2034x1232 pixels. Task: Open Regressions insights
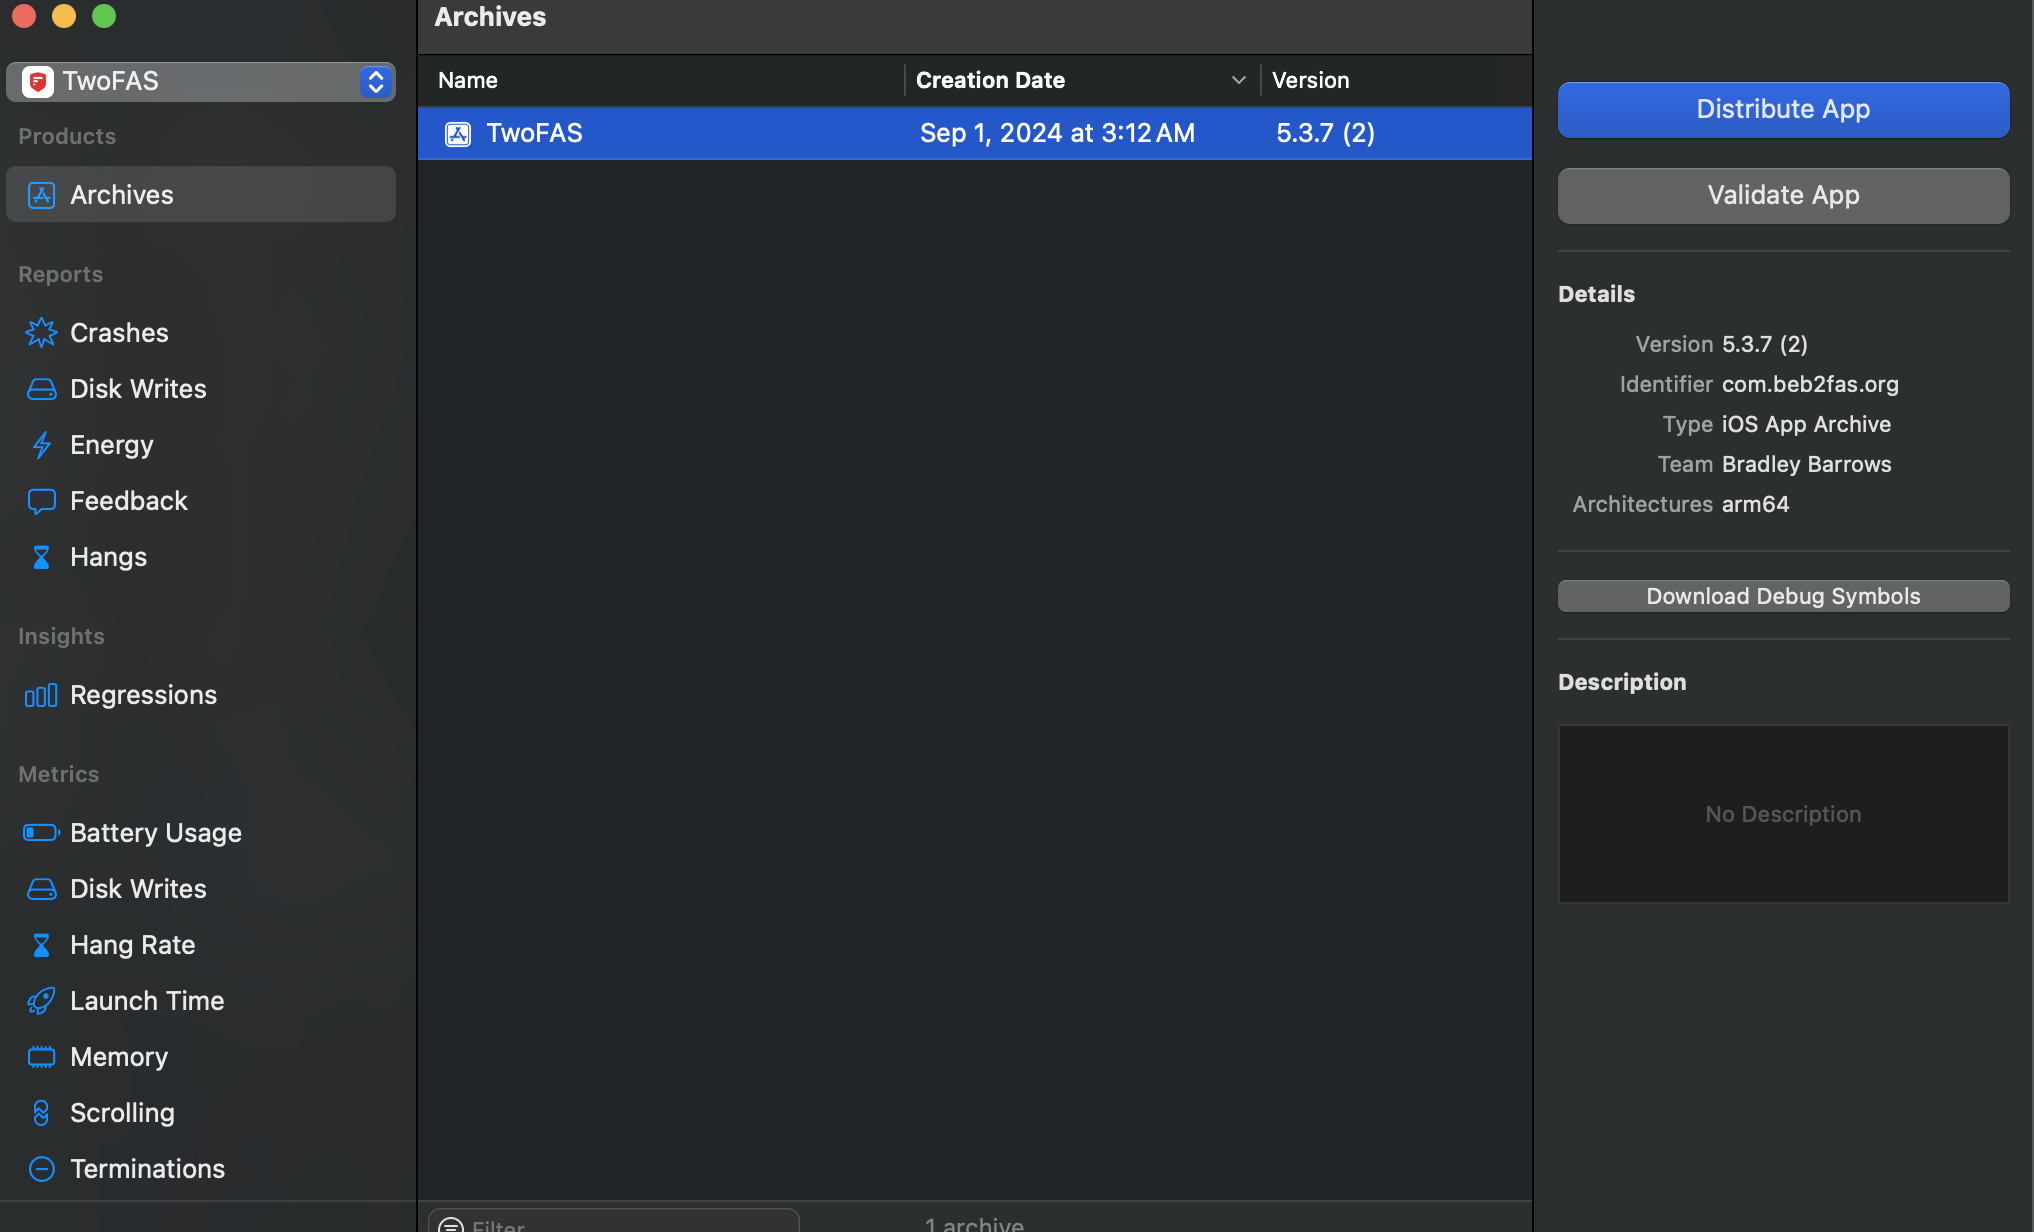tap(201, 694)
